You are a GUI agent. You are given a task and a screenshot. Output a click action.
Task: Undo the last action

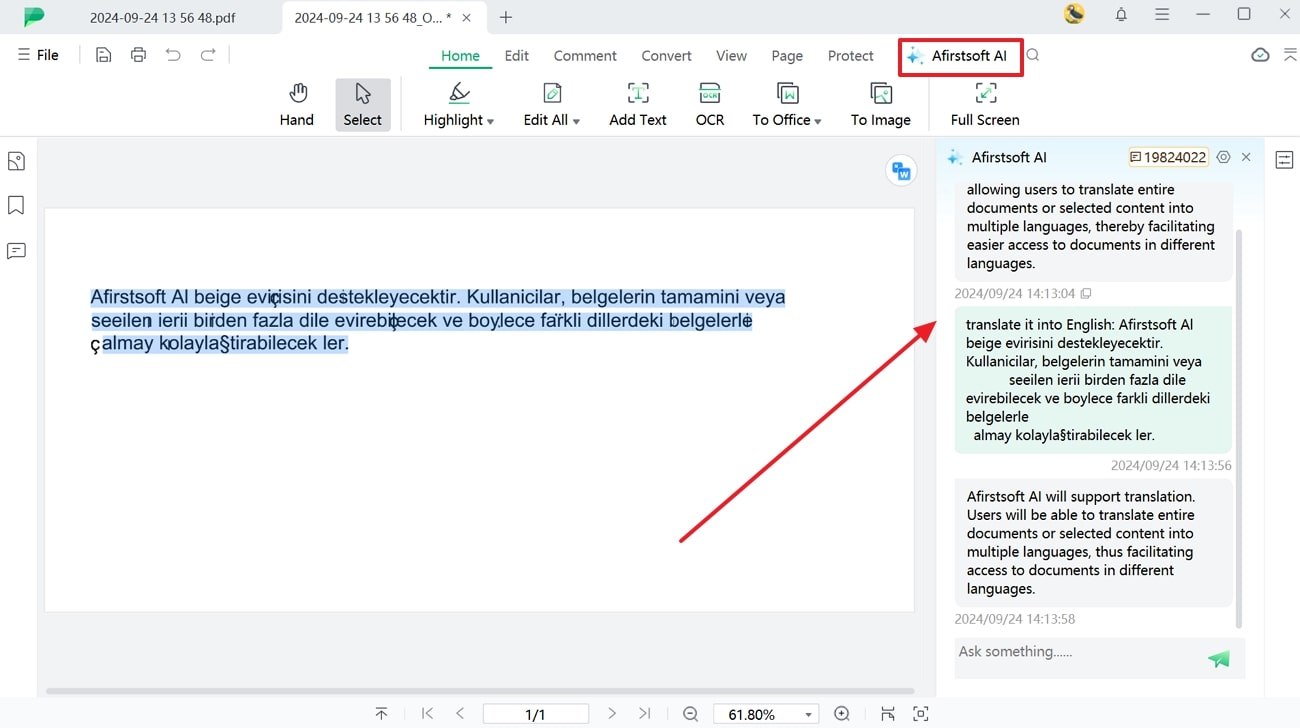coord(173,55)
